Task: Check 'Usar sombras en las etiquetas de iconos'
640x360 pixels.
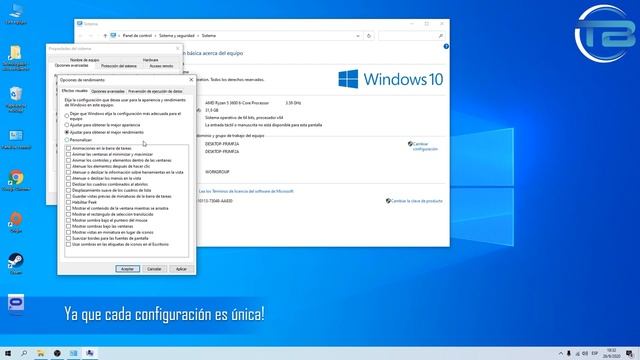Action: tap(68, 244)
